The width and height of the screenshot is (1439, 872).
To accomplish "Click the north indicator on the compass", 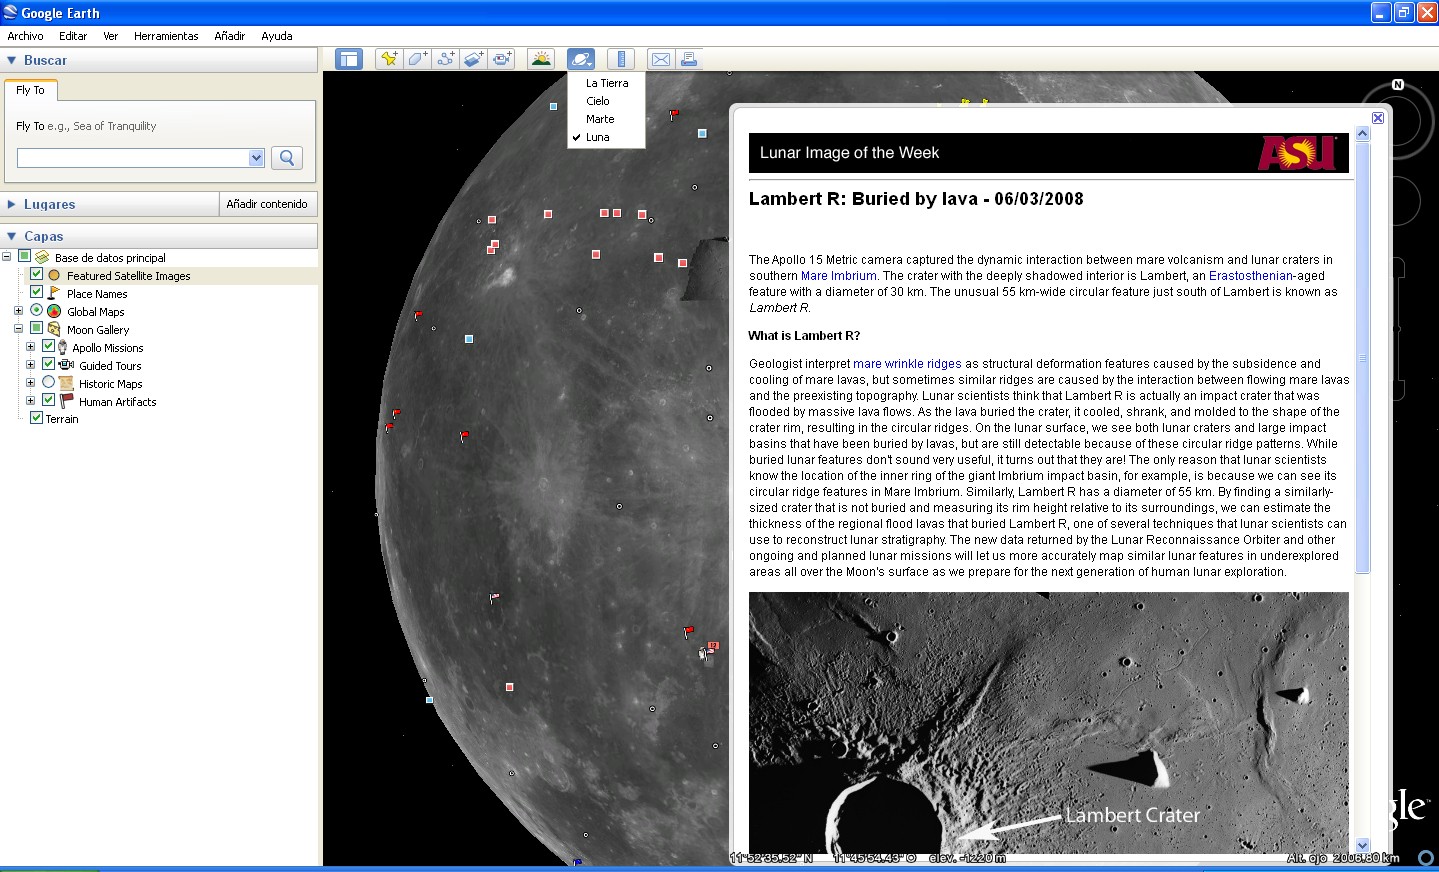I will (1398, 85).
